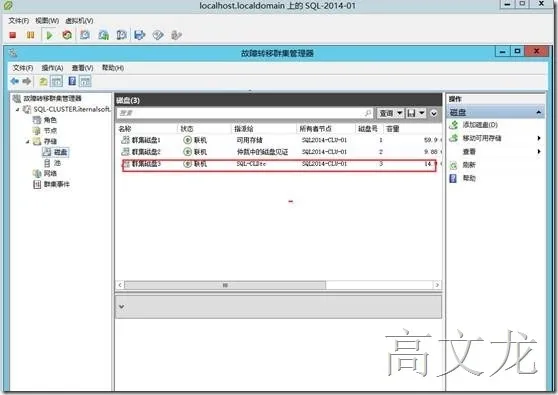Toggle the console tree pane icon
The image size is (558, 395).
(x=57, y=81)
